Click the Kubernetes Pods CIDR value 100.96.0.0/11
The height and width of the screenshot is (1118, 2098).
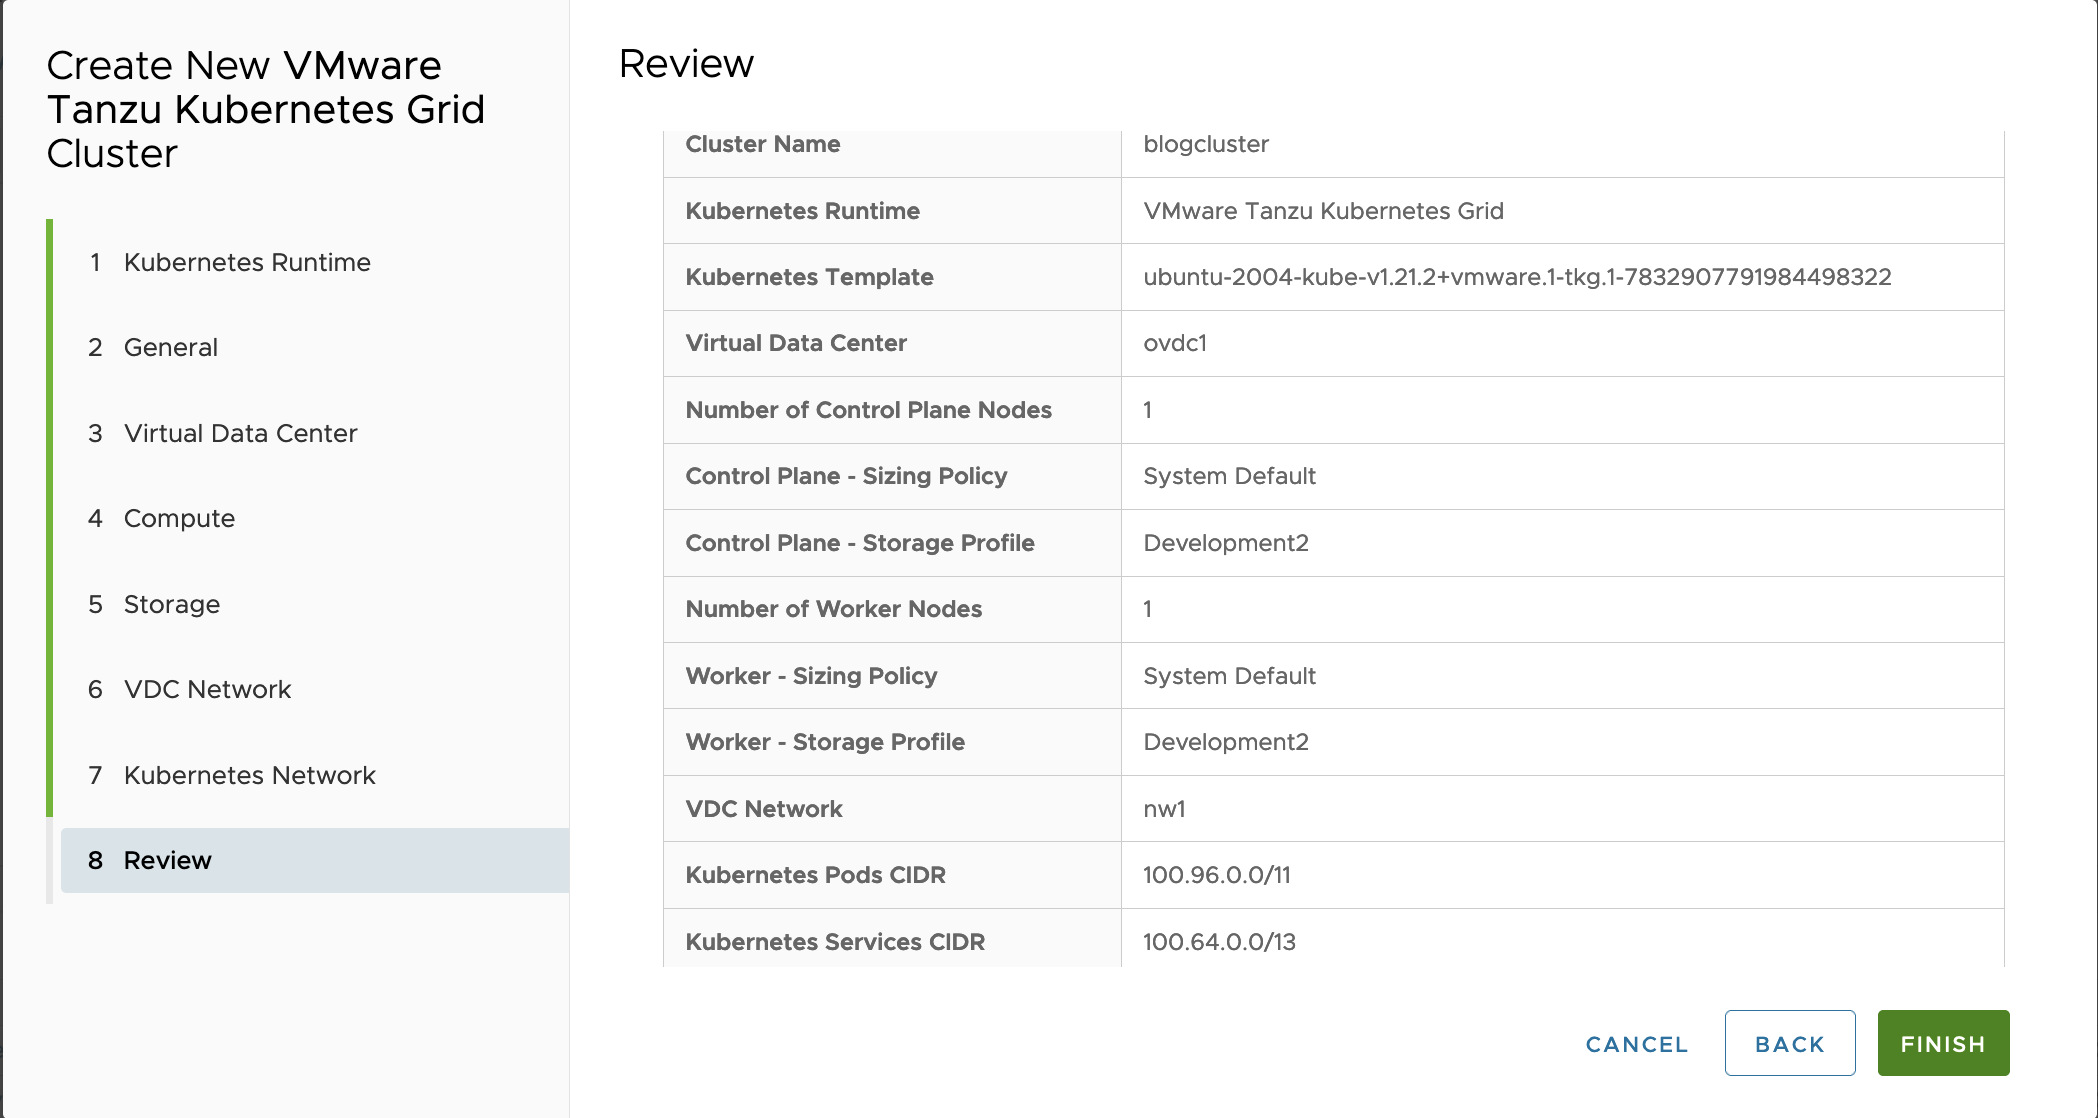[x=1216, y=875]
